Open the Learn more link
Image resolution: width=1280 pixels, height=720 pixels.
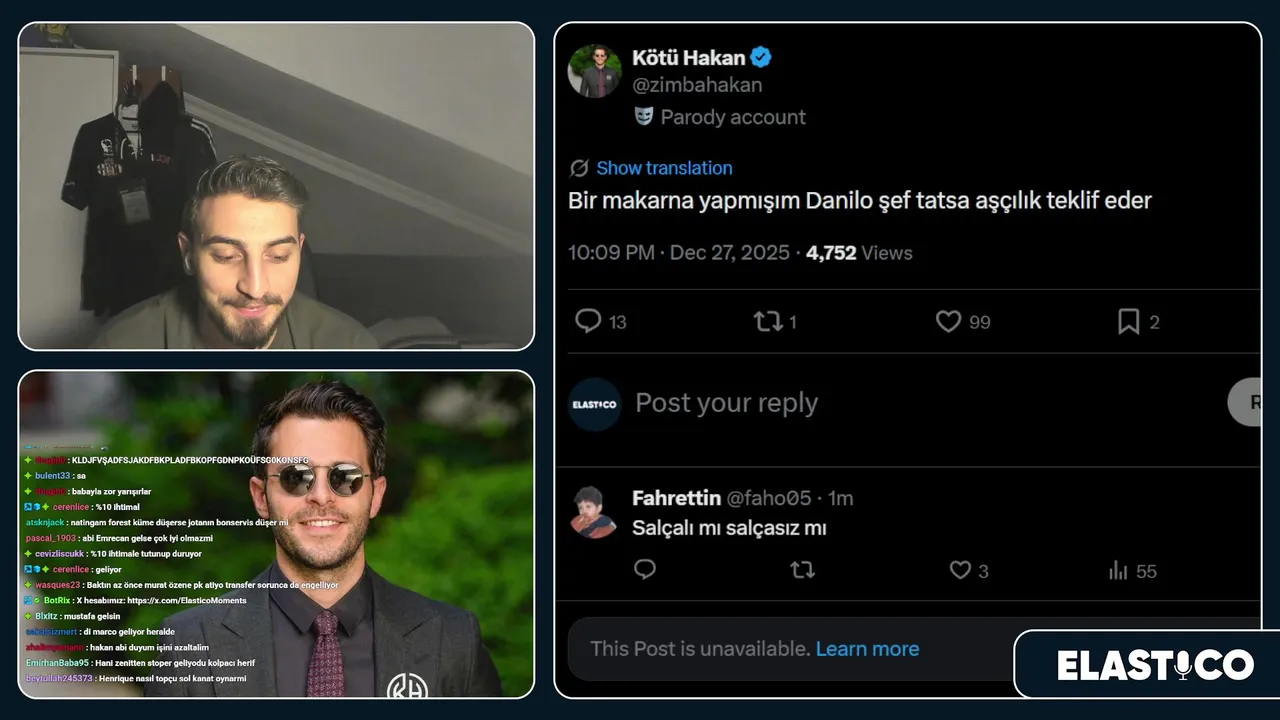(x=867, y=649)
